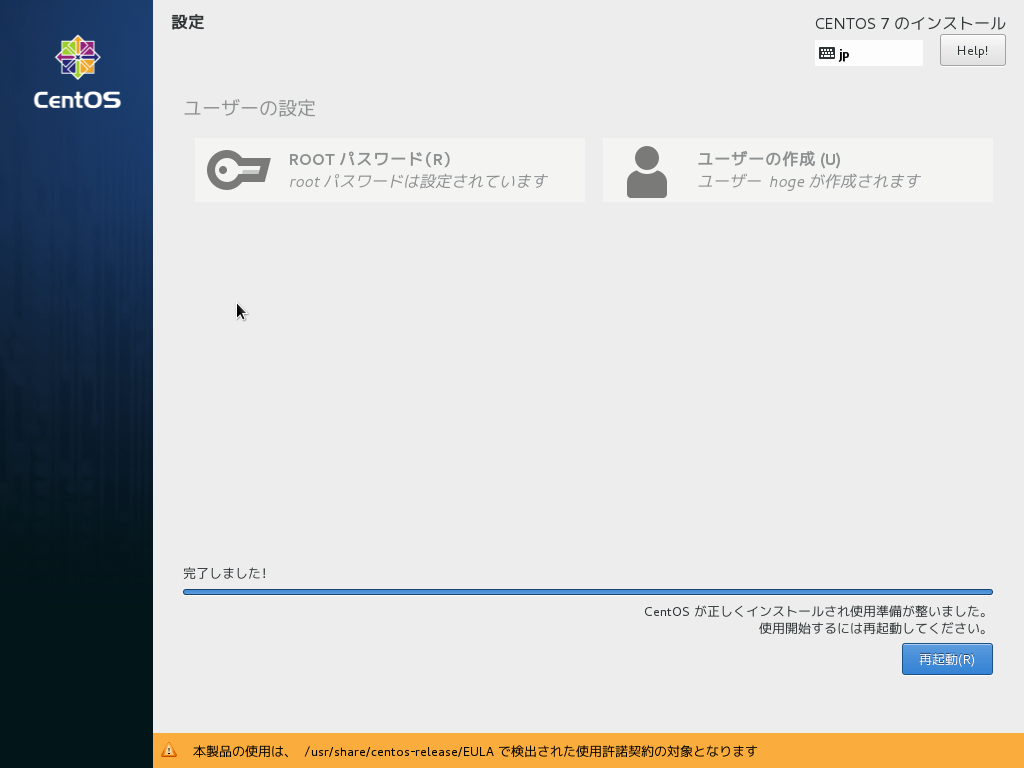Click the 再起動(R) button to reboot
The width and height of the screenshot is (1024, 768).
(x=946, y=659)
